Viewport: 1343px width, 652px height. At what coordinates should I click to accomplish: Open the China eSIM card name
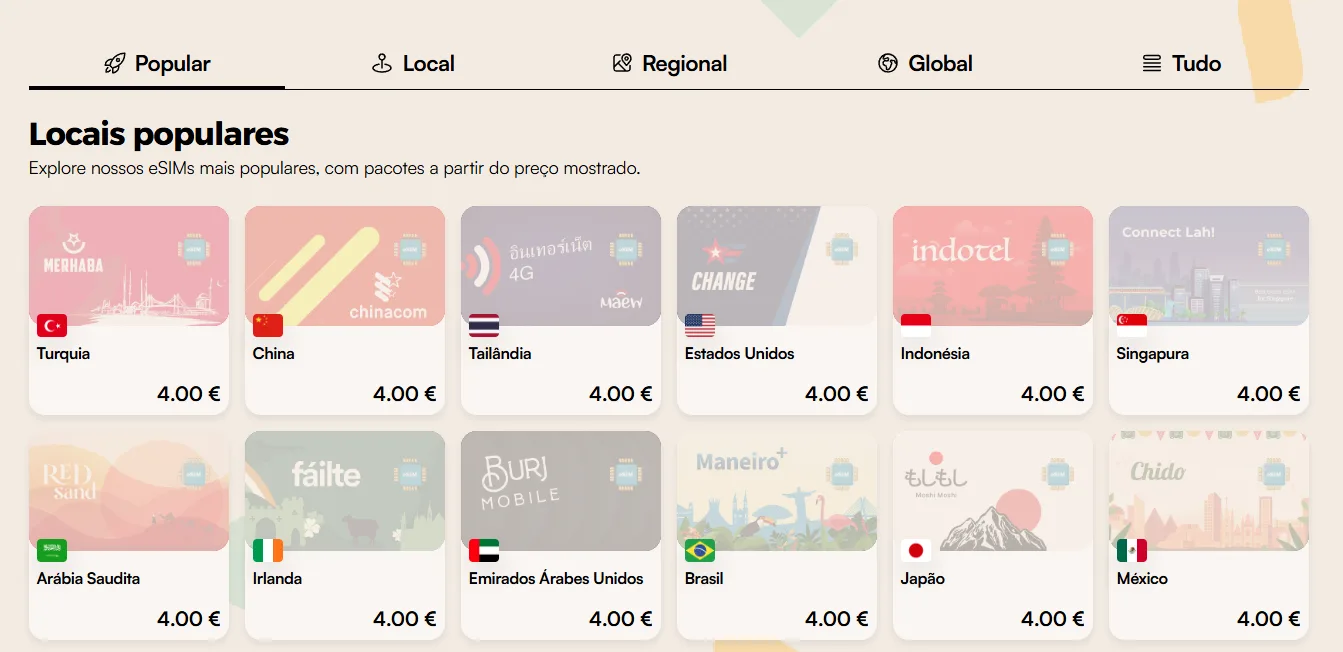[x=274, y=354]
